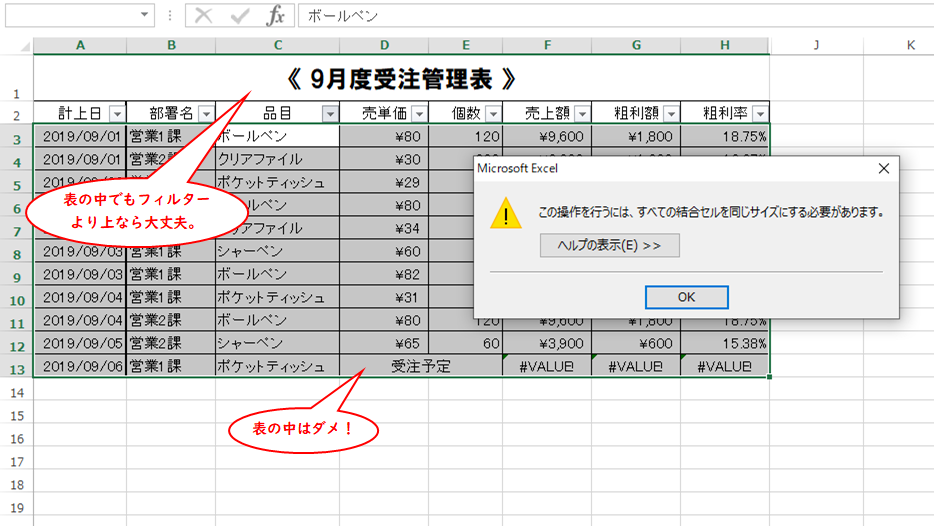Select the 9月度受注管理表 title cell
The height and width of the screenshot is (526, 934).
[401, 77]
